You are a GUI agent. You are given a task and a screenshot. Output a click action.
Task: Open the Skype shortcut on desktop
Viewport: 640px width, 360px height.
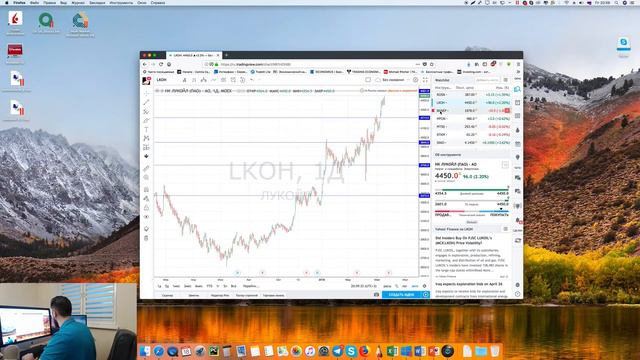(623, 45)
